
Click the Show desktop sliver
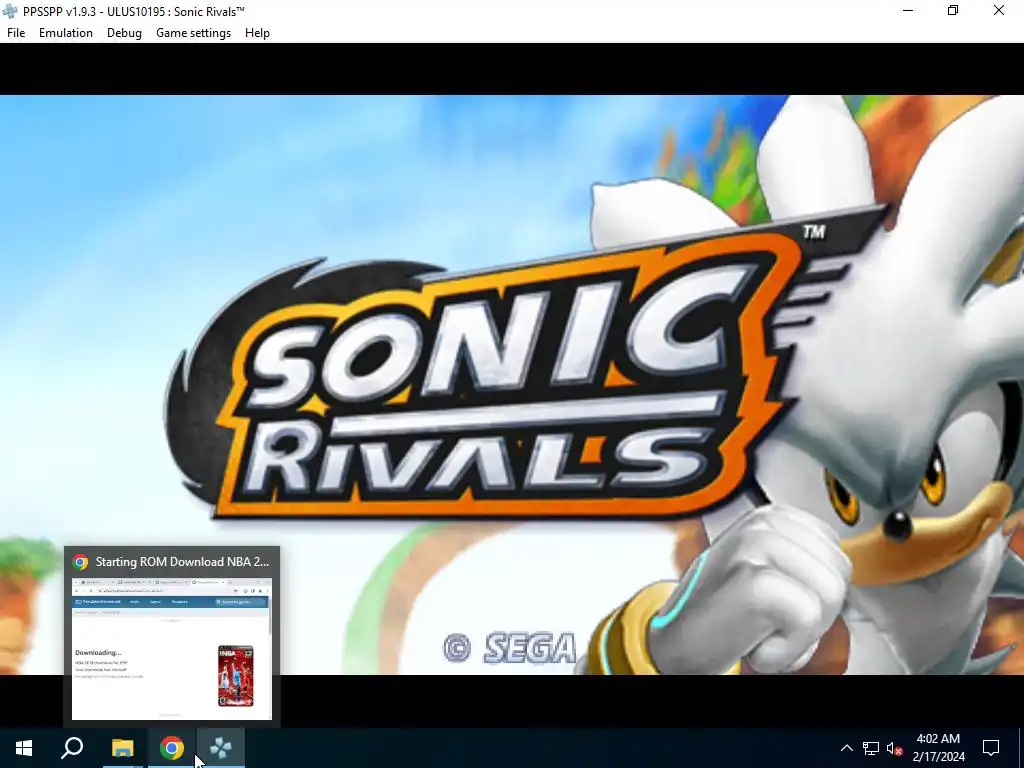pyautogui.click(x=1021, y=748)
